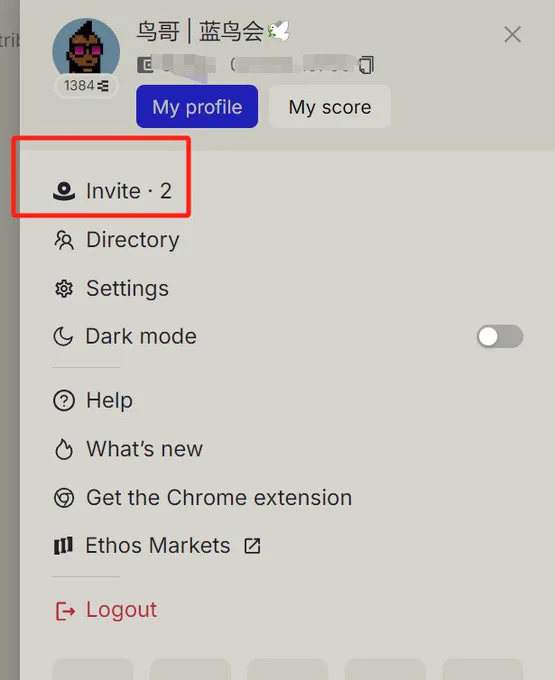Click the wallet icon beside address

[x=145, y=65]
